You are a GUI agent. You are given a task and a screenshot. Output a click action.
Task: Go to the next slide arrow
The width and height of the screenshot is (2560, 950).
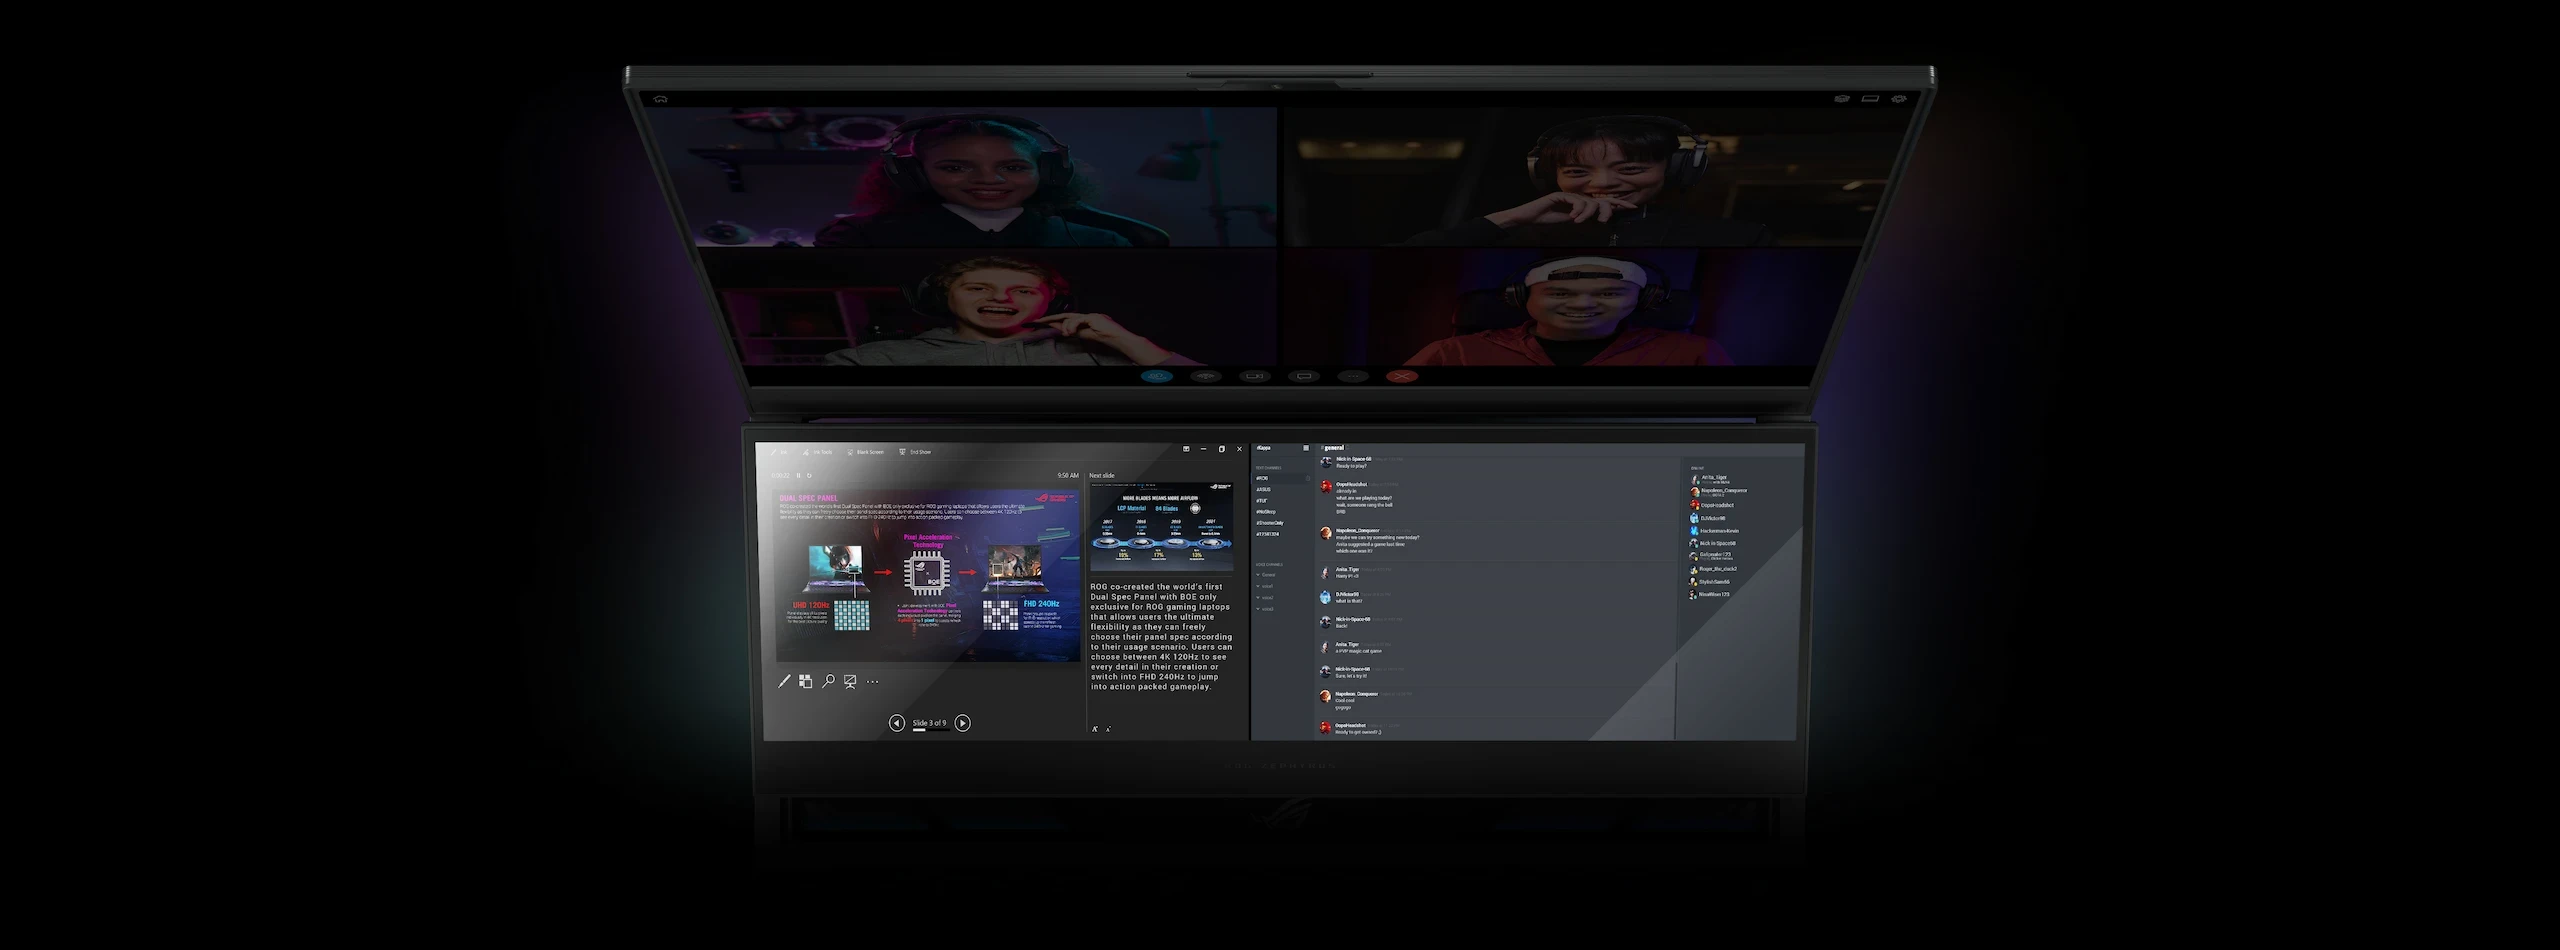click(962, 723)
